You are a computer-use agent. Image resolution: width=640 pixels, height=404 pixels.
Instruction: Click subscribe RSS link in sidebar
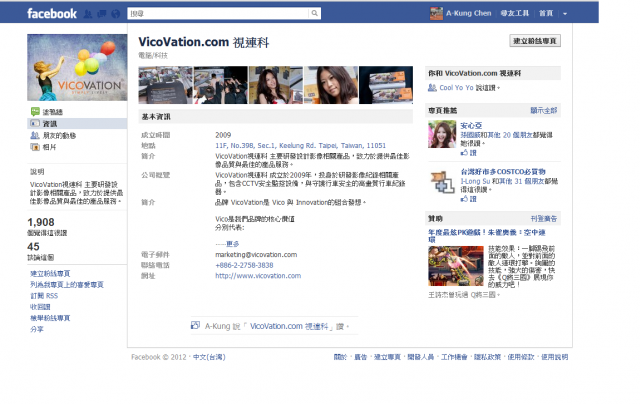[x=44, y=295]
